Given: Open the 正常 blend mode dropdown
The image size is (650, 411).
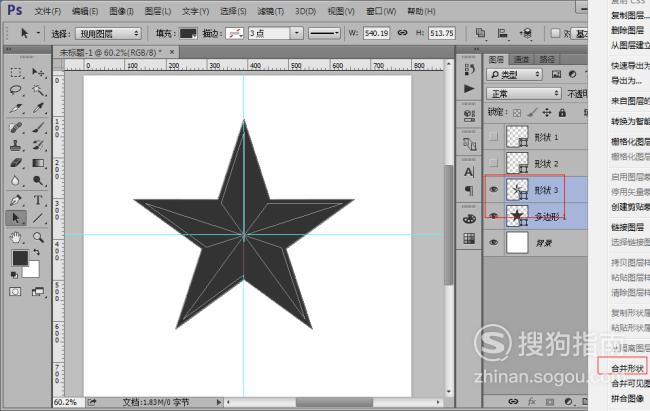Looking at the screenshot, I should point(524,93).
